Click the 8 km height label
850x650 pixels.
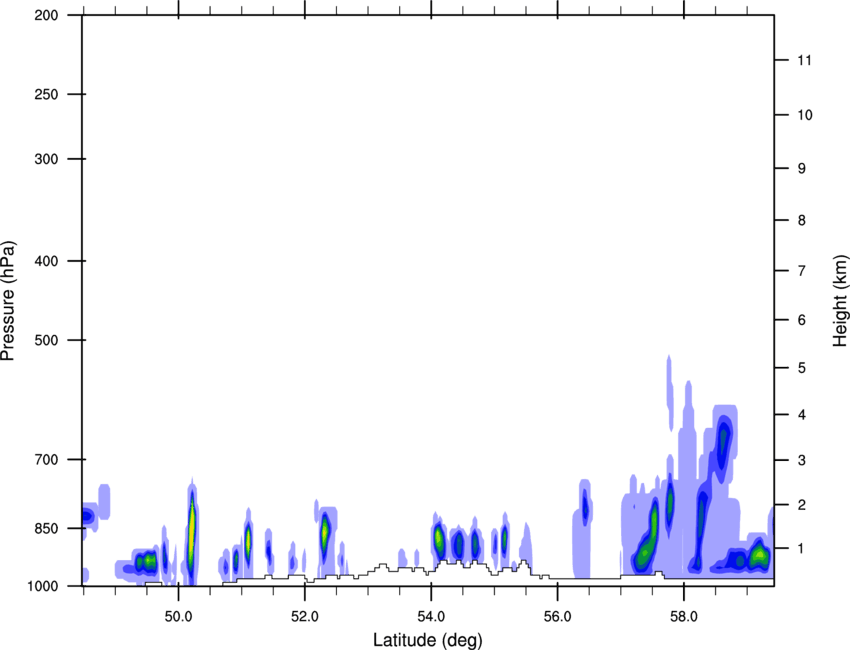pos(802,220)
